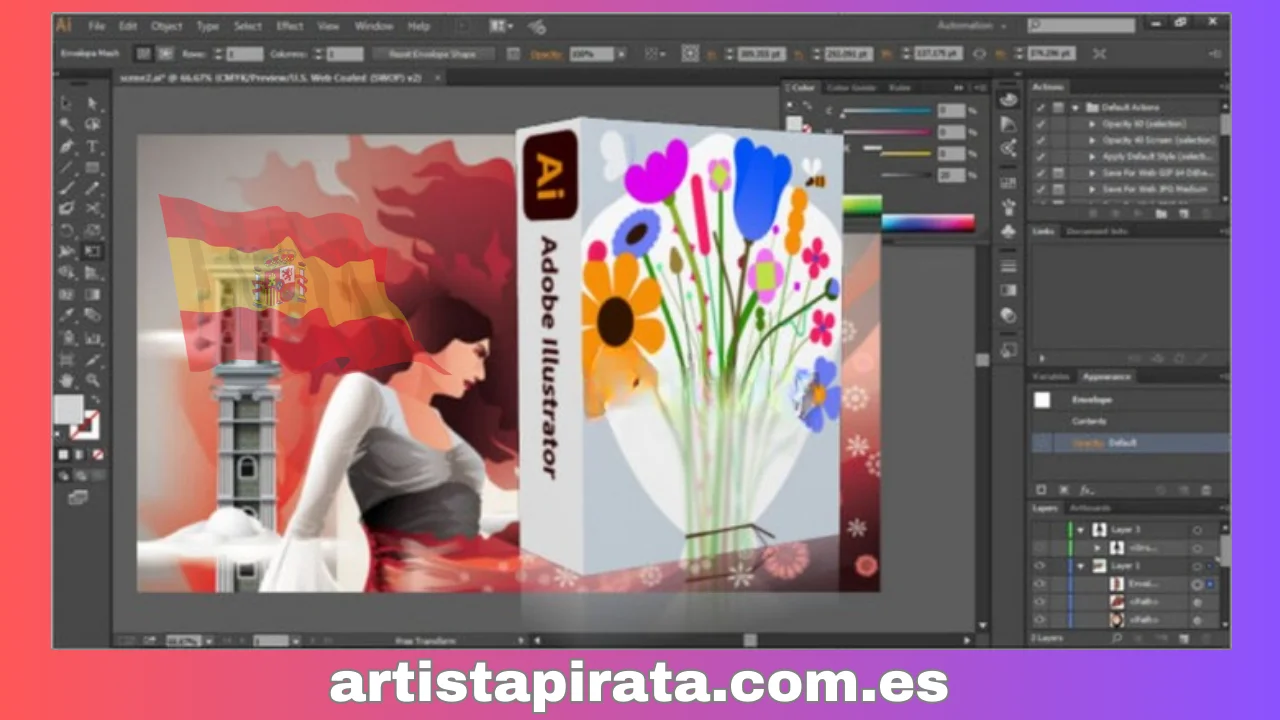1280x720 pixels.
Task: Toggle checkmark for Default Actions set
Action: click(x=1041, y=107)
